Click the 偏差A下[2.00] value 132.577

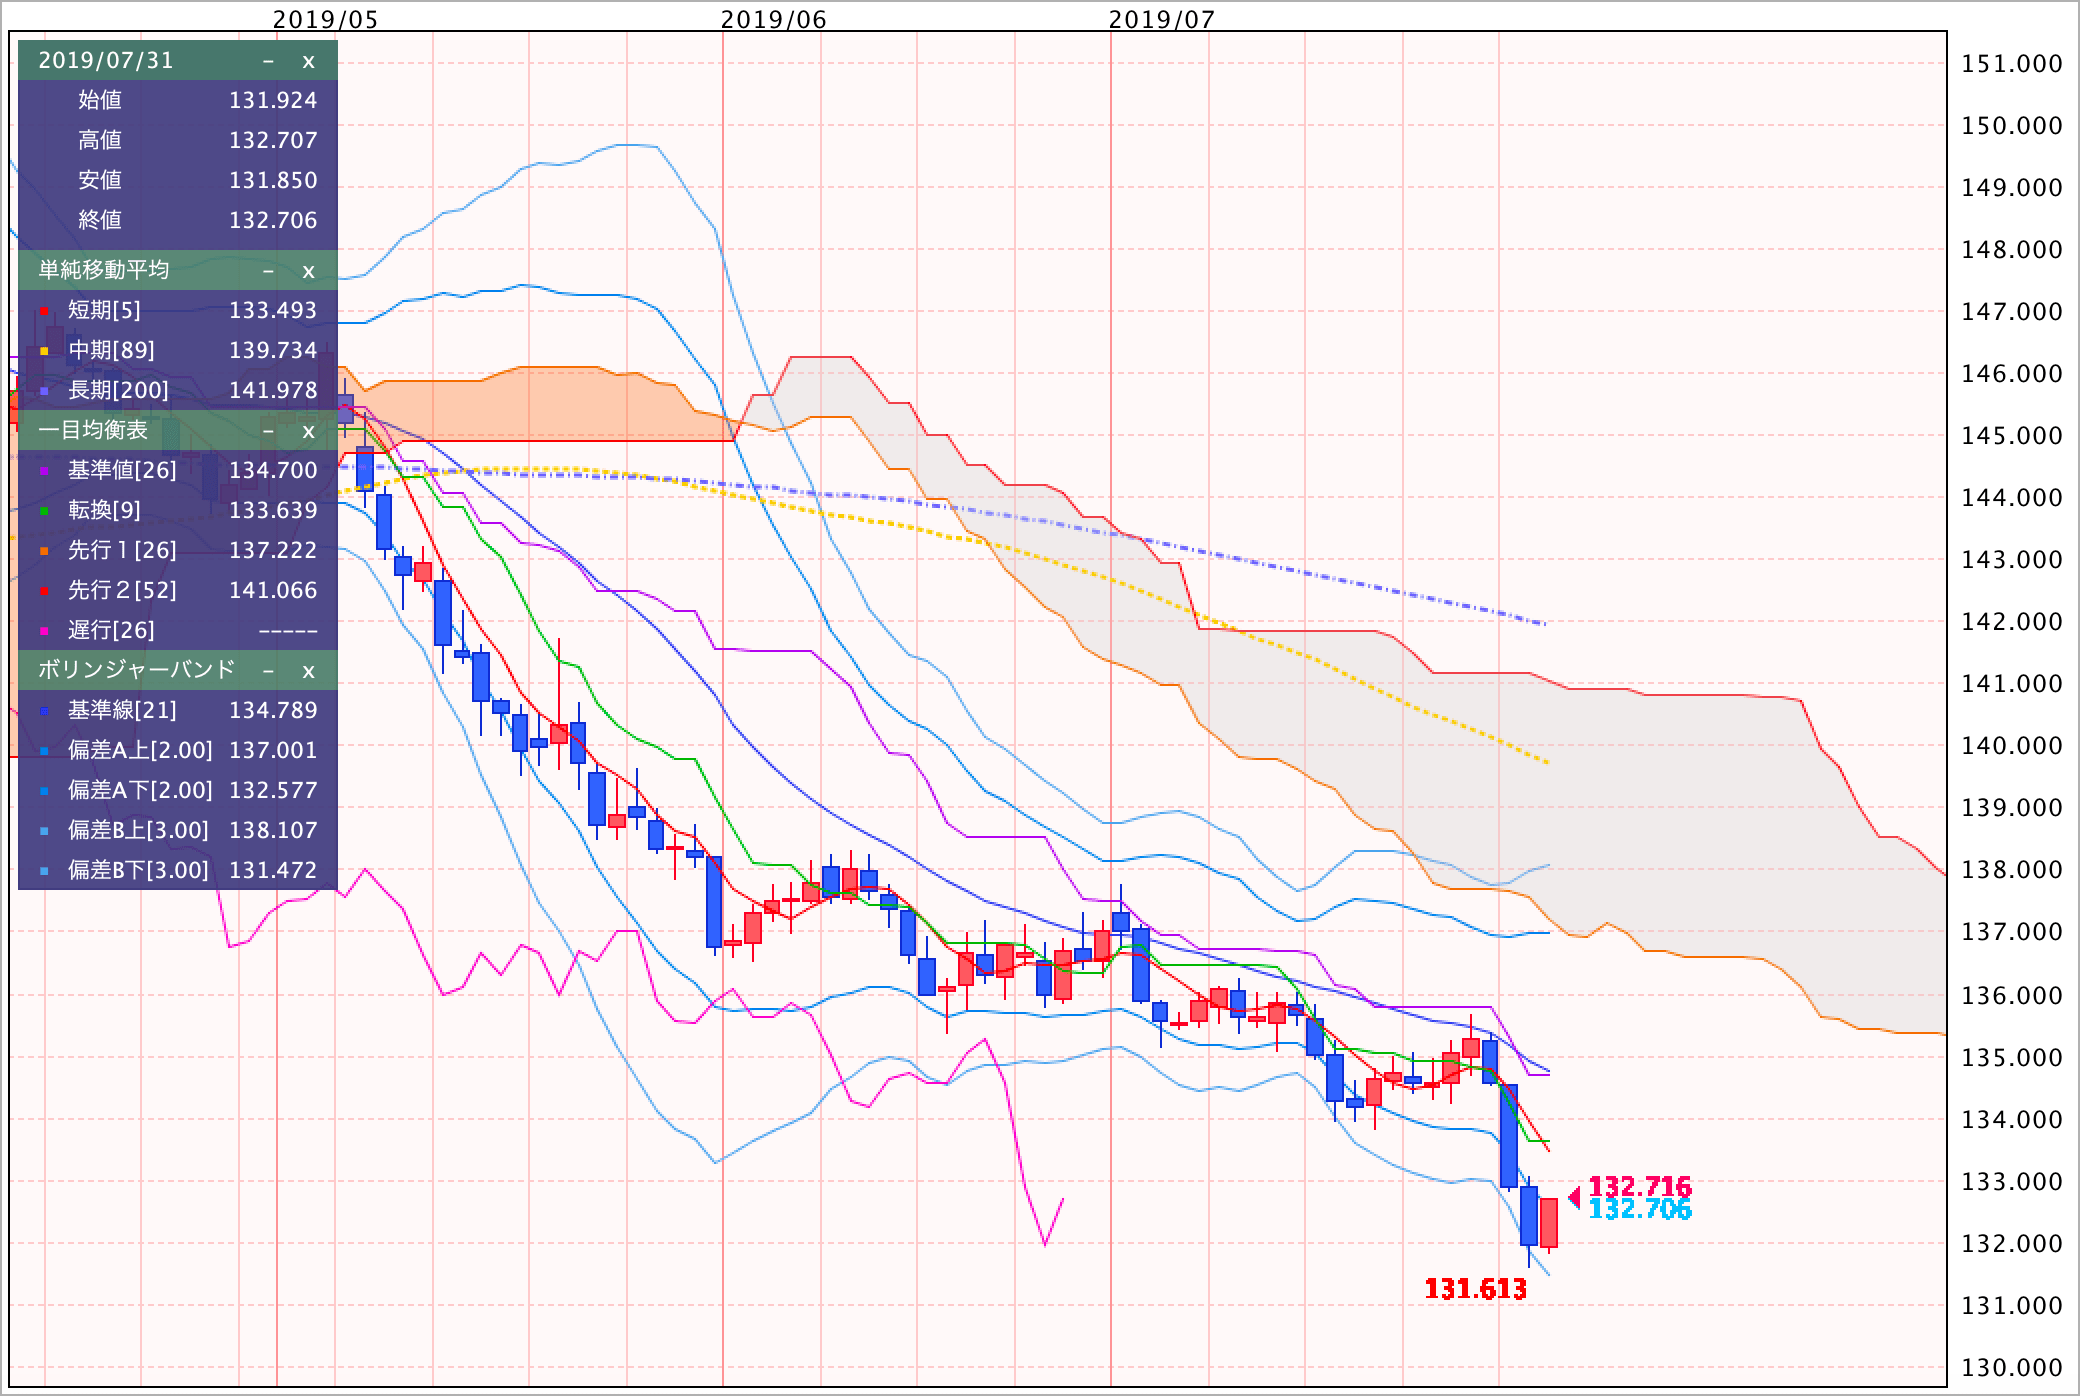click(273, 790)
